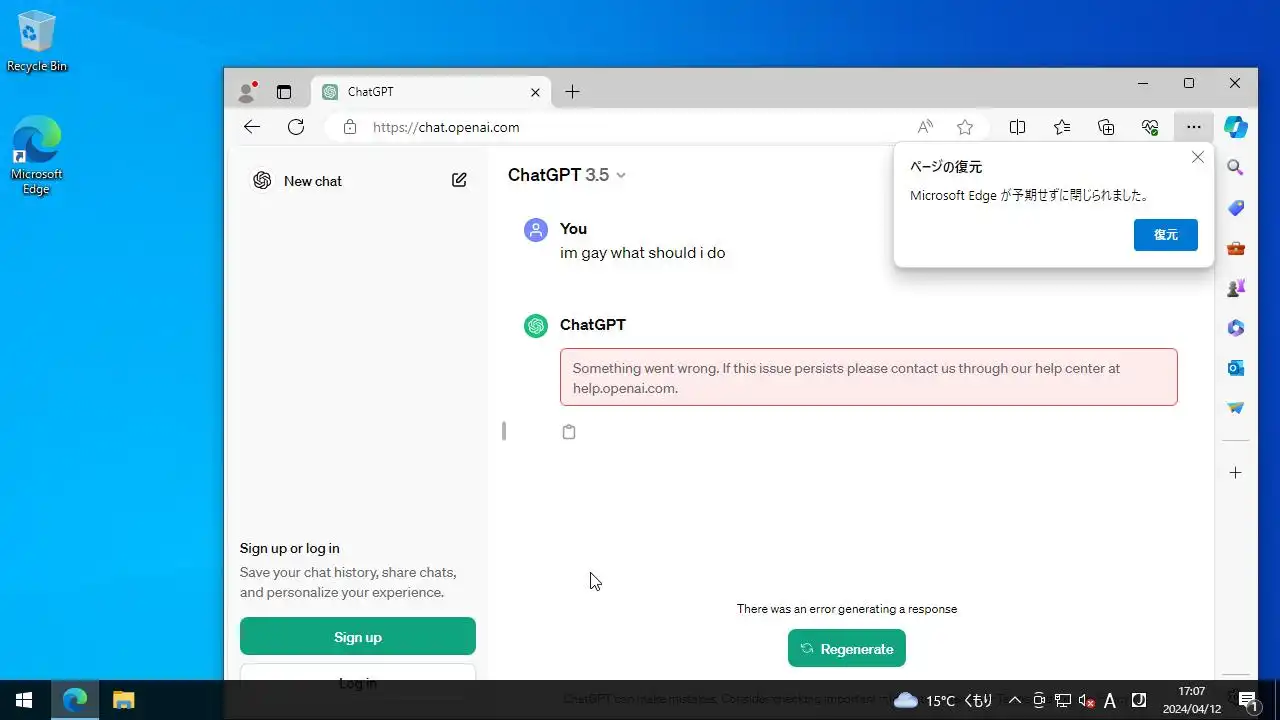Open sidebar search icon
The width and height of the screenshot is (1280, 720).
coord(1236,168)
